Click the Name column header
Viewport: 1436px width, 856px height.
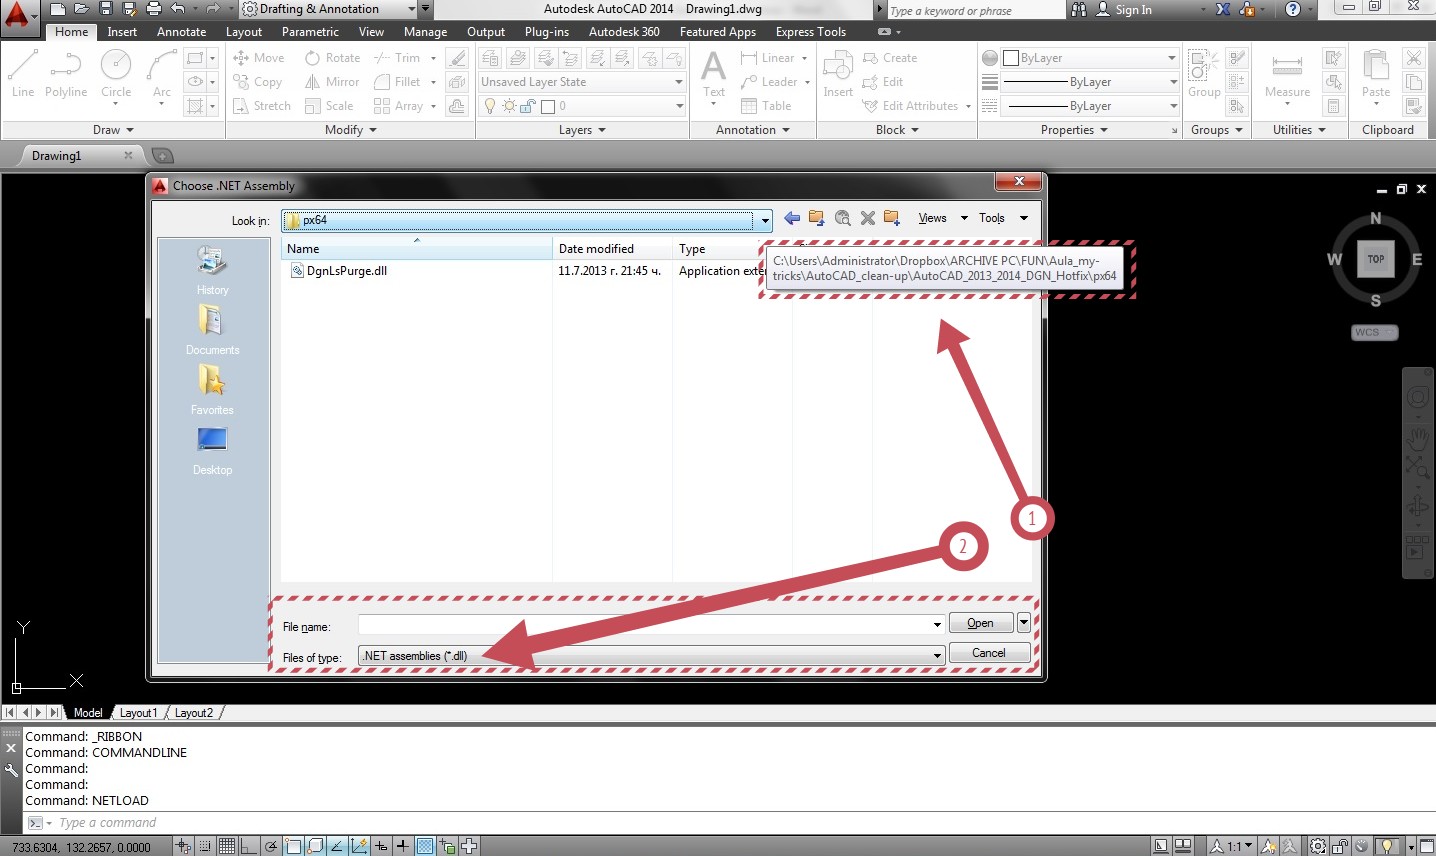click(416, 249)
